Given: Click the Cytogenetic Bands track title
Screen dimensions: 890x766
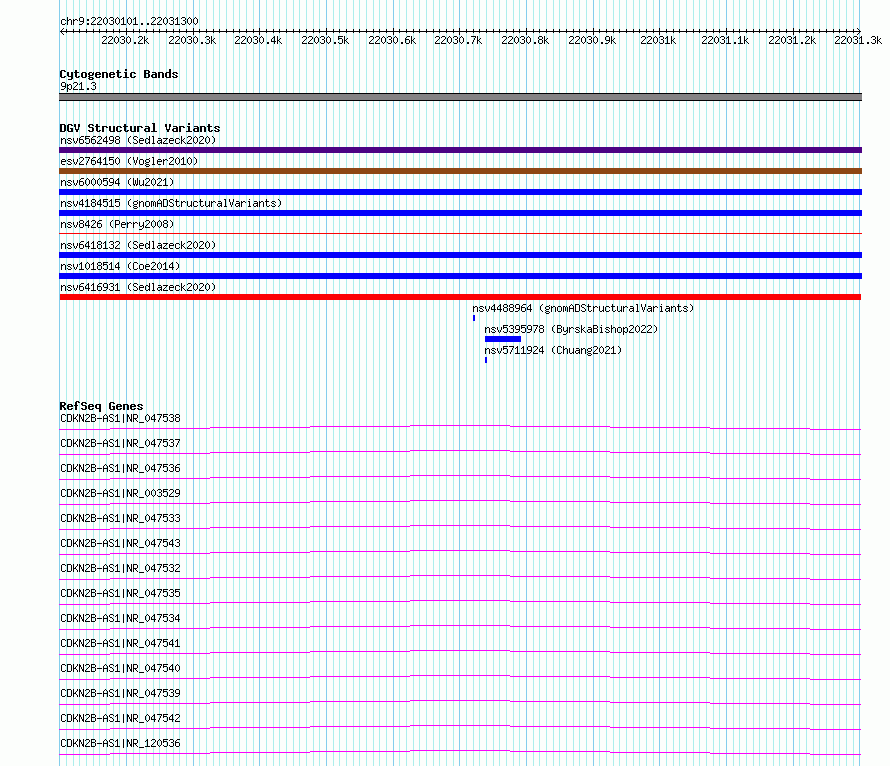Looking at the screenshot, I should pyautogui.click(x=119, y=74).
